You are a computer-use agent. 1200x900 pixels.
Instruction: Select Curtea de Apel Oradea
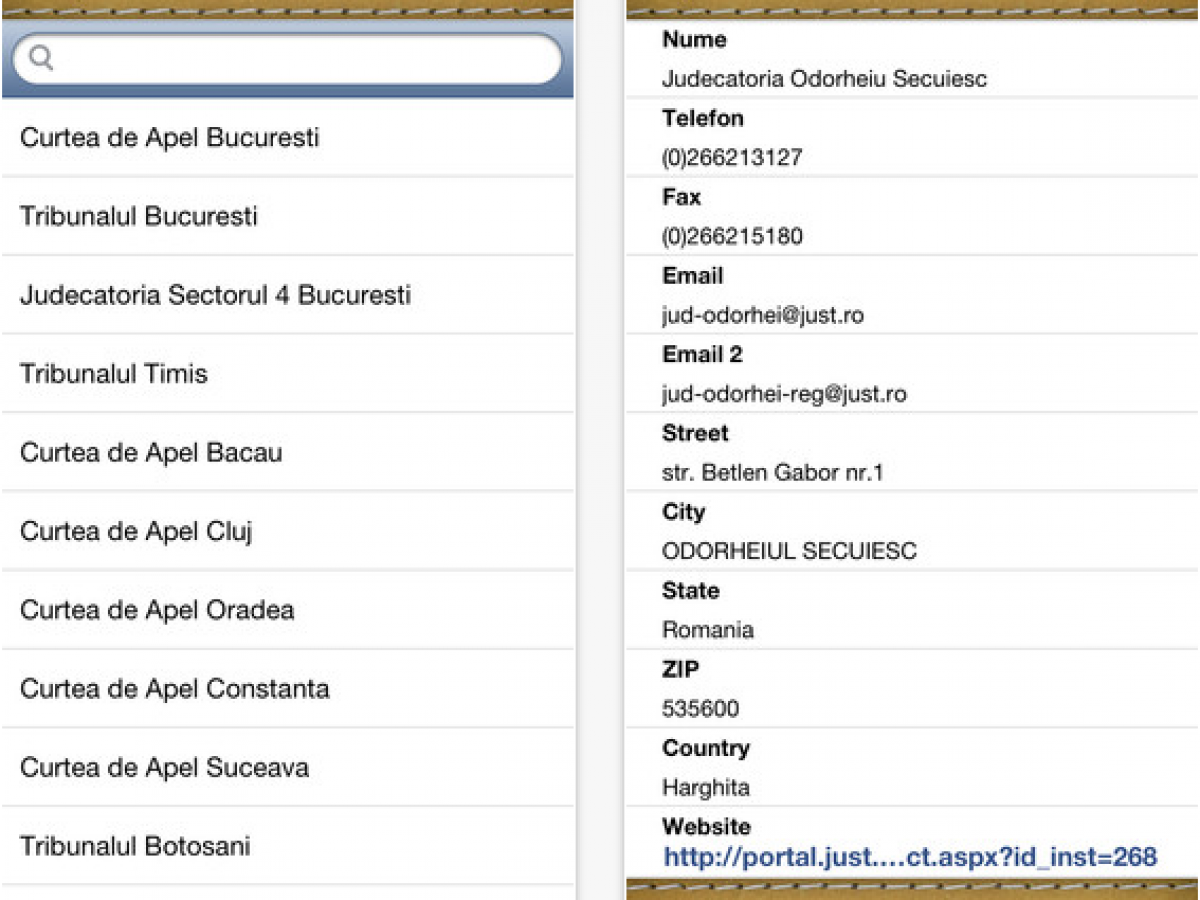[x=288, y=610]
